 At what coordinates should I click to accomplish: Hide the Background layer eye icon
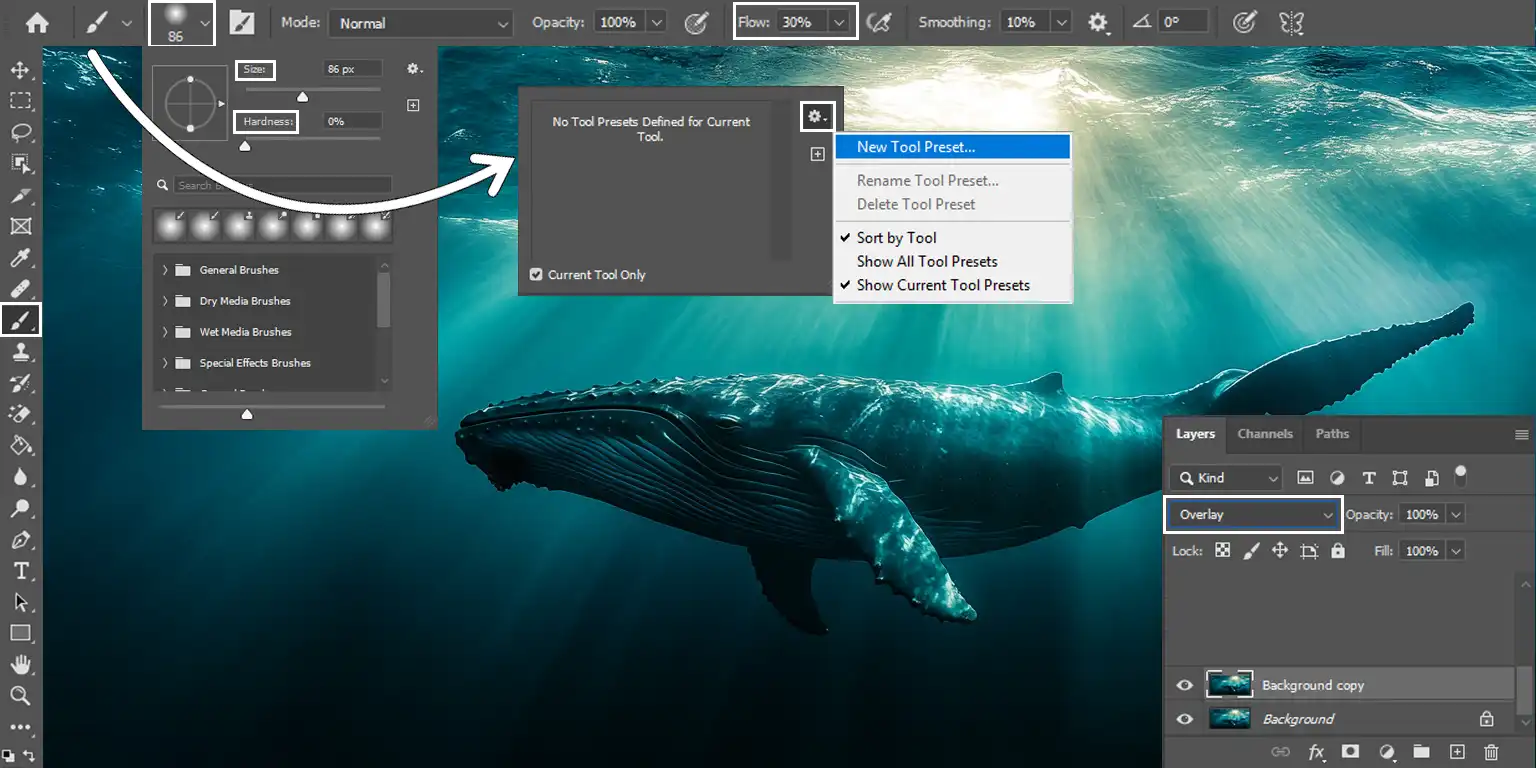(1185, 718)
